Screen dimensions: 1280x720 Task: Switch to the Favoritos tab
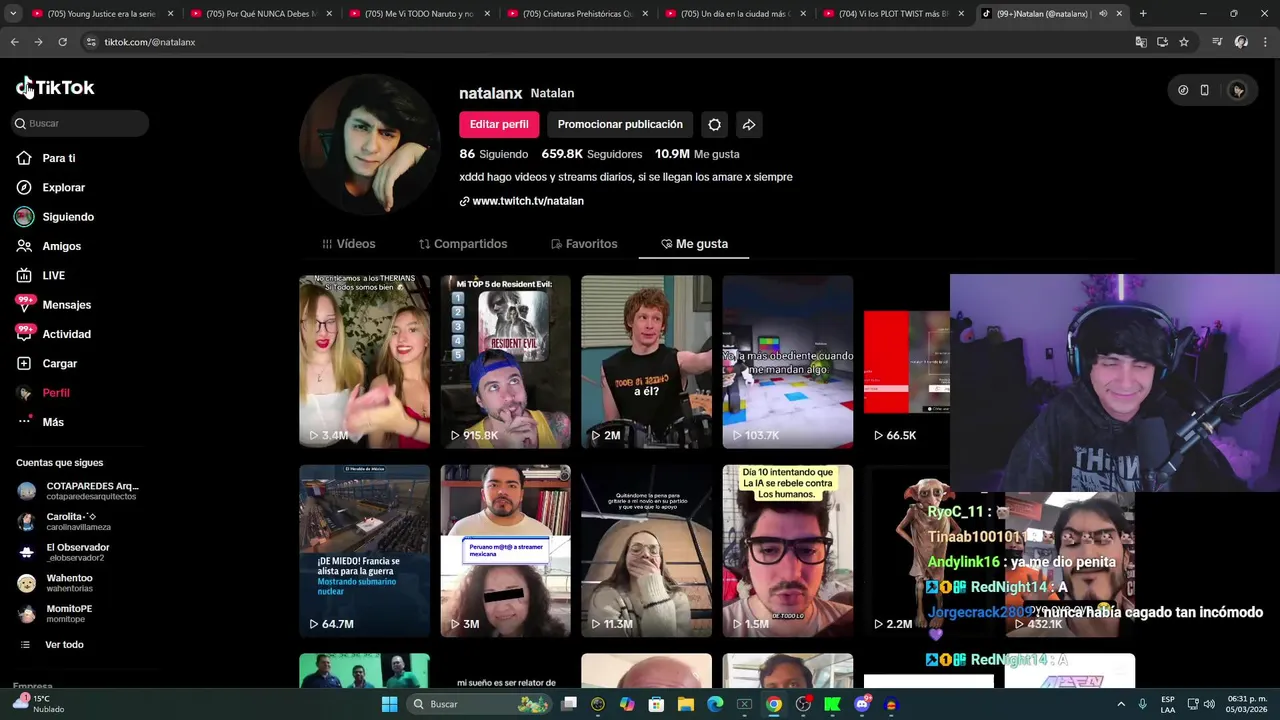(x=584, y=244)
